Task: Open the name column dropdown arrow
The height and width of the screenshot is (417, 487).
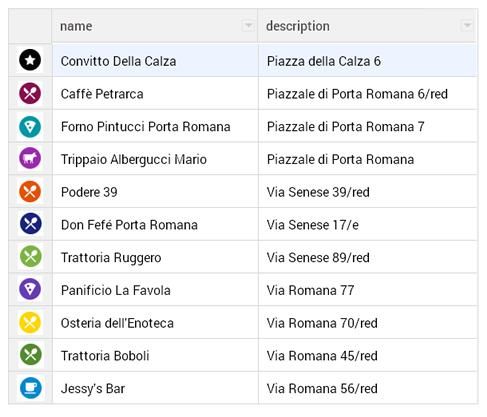Action: tap(248, 26)
